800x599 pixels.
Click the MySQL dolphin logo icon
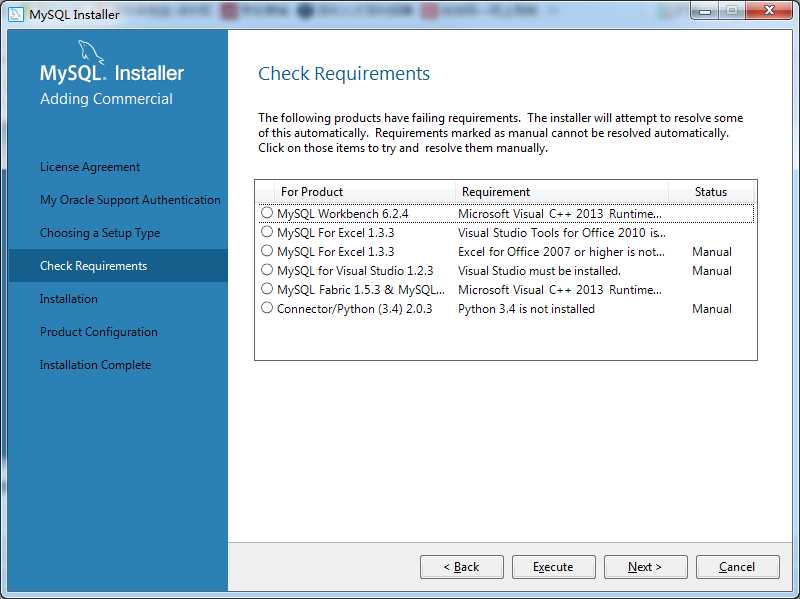tap(91, 53)
